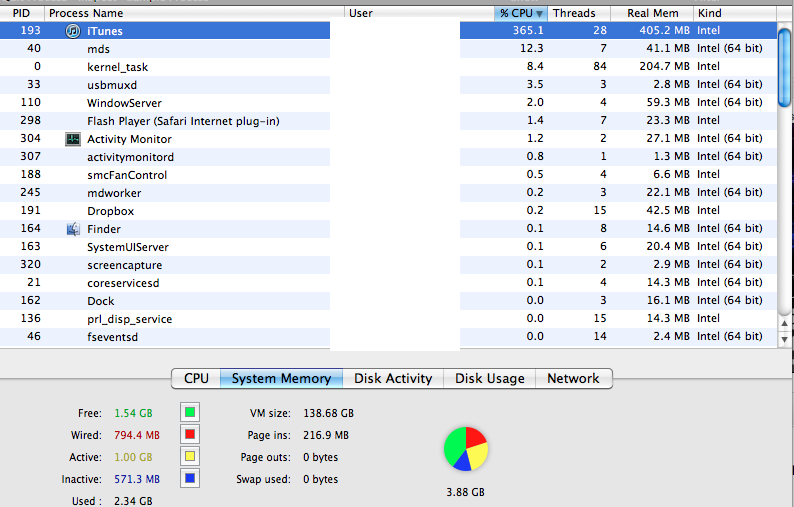Switch to the Network tab
The image size is (794, 507).
tap(573, 378)
